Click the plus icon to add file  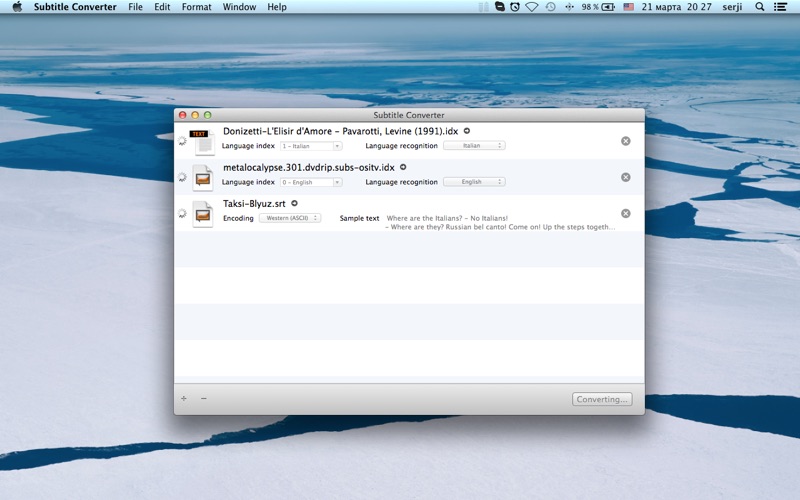[x=184, y=398]
